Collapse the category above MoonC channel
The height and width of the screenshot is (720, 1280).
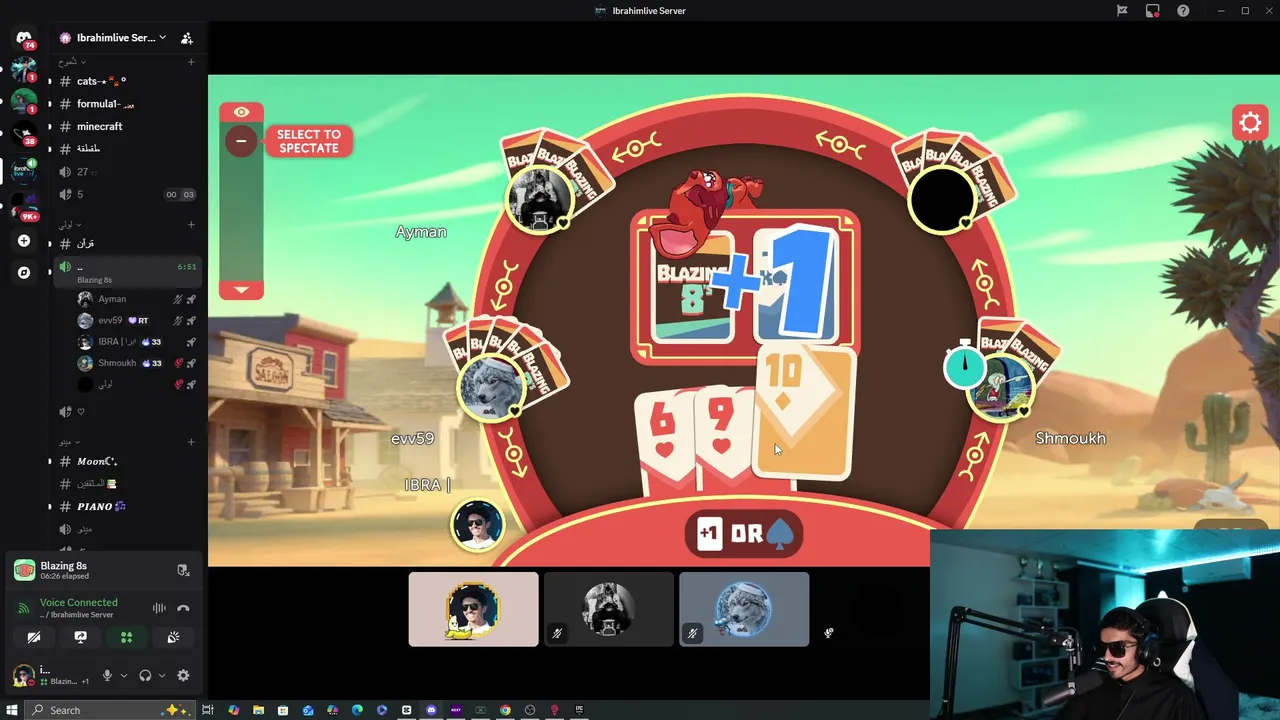[68, 441]
